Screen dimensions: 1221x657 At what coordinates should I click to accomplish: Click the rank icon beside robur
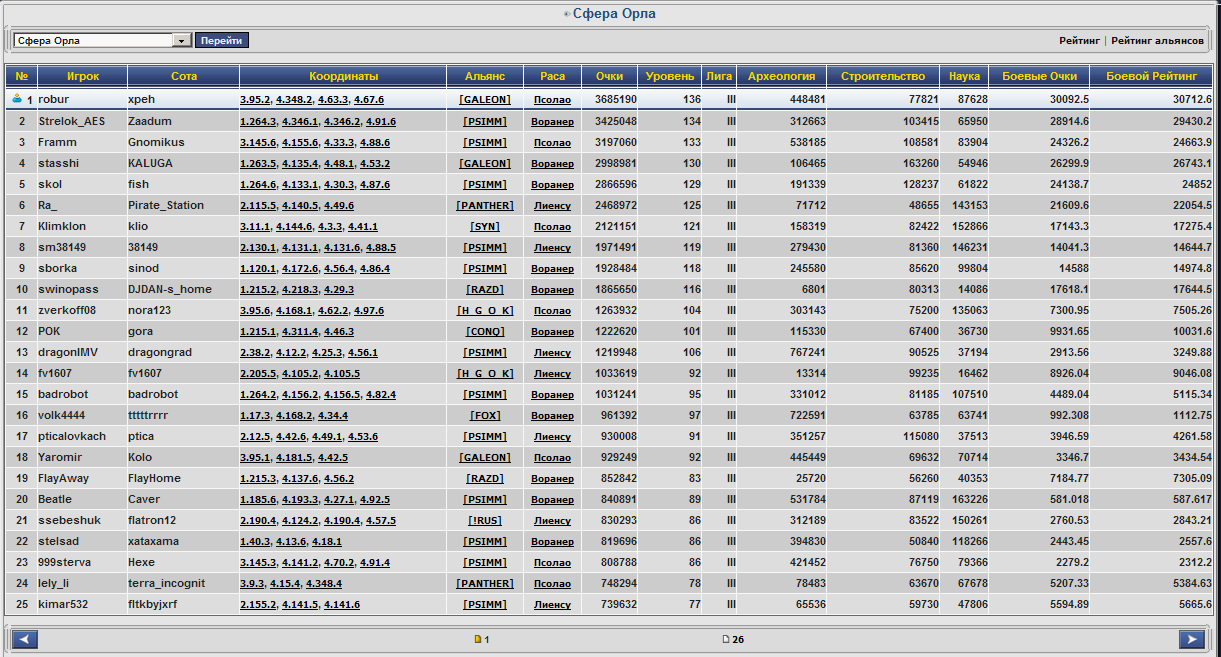coord(16,99)
